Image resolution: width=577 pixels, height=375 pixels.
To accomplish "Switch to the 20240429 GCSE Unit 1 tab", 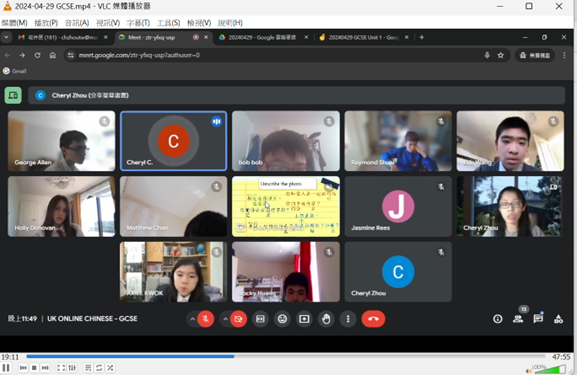I will 364,37.
